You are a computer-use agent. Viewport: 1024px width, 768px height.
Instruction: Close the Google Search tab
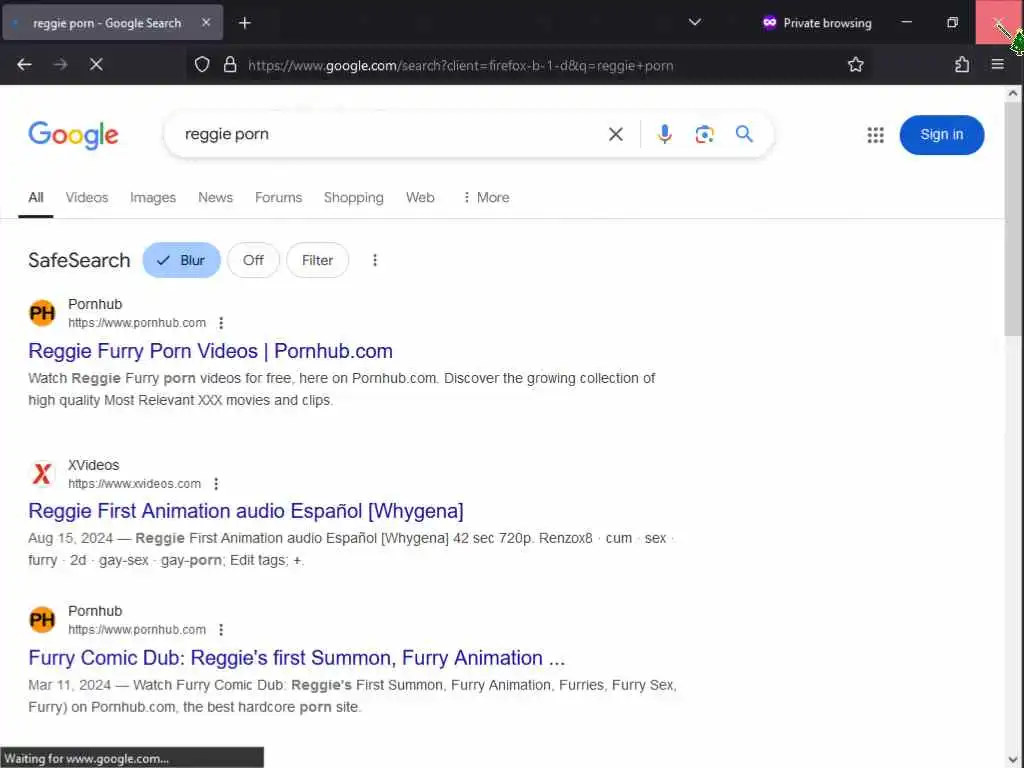pos(206,22)
